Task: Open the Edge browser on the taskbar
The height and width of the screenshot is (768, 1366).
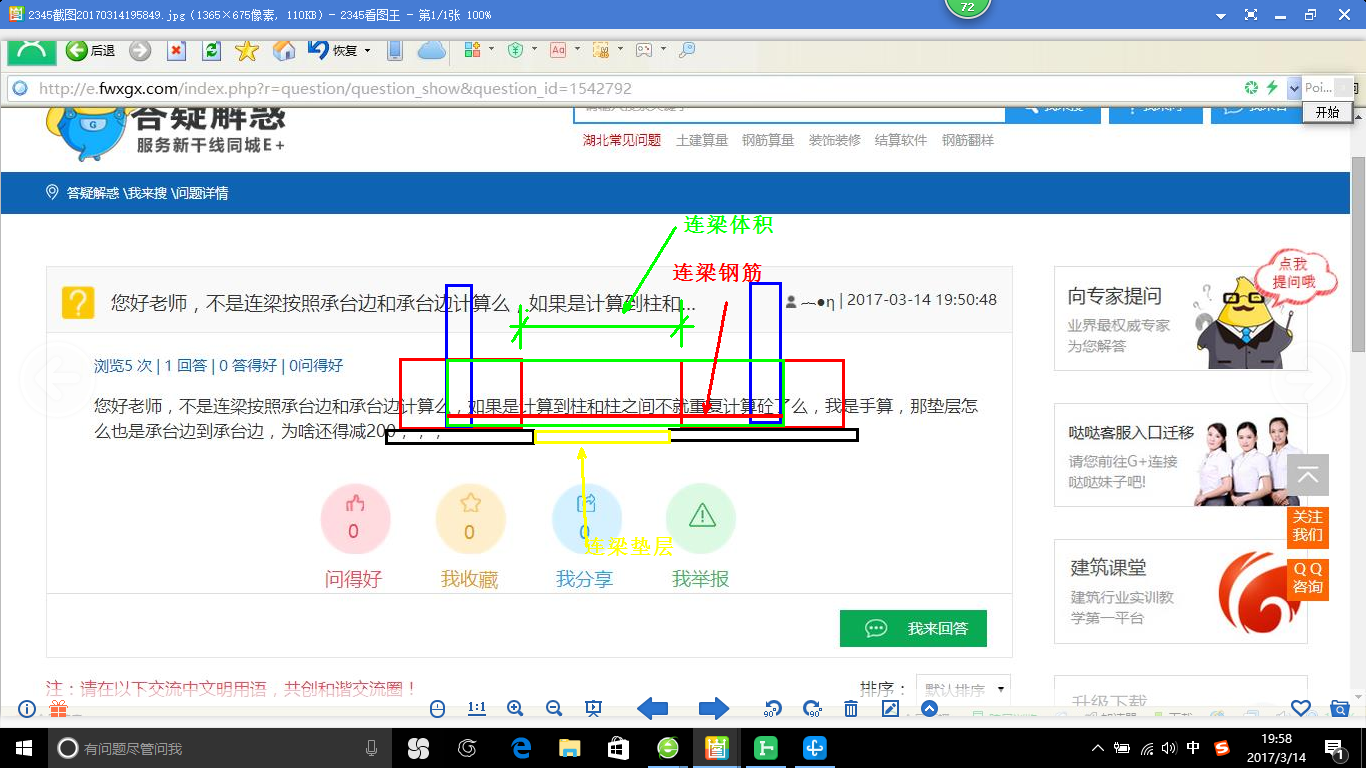Action: click(x=520, y=748)
